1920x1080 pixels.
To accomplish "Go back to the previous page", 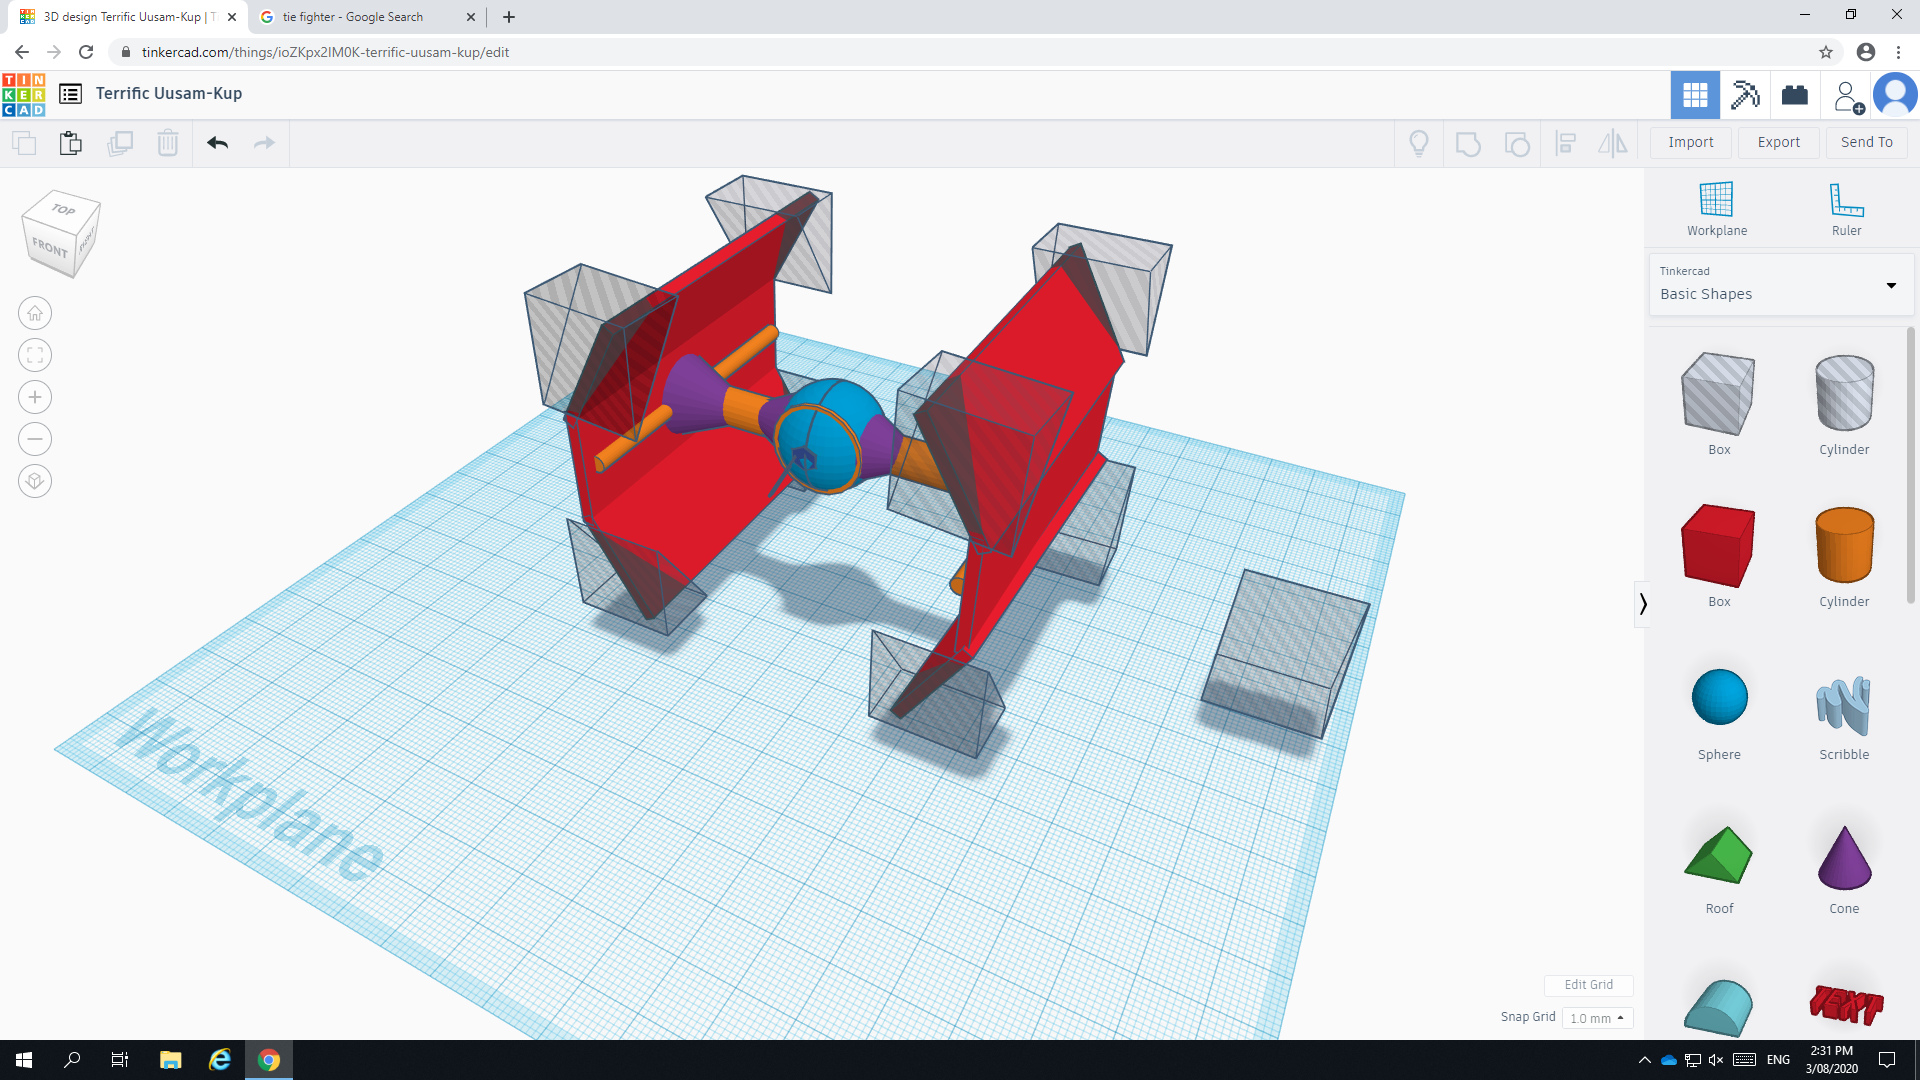I will 22,52.
